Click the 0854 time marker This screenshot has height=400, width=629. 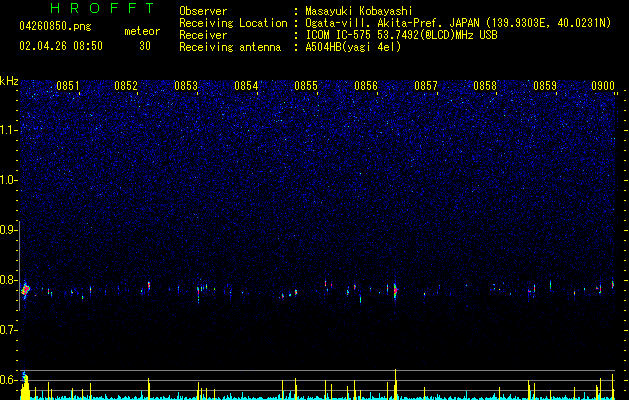click(246, 86)
